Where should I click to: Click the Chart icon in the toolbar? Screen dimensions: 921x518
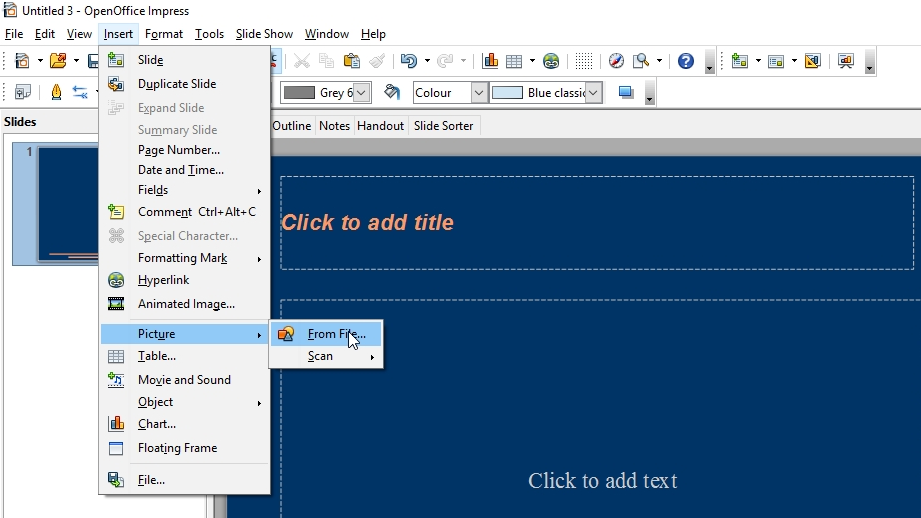490,60
